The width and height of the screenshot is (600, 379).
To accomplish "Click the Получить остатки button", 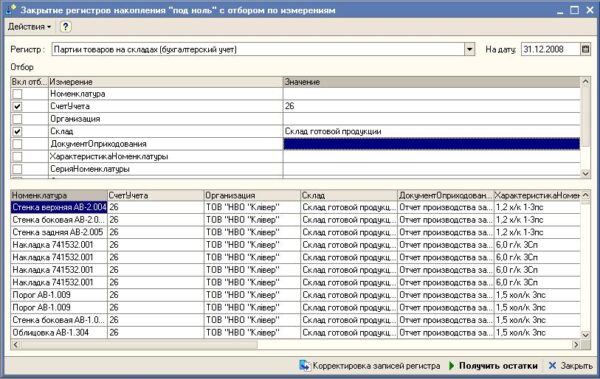I will click(493, 366).
